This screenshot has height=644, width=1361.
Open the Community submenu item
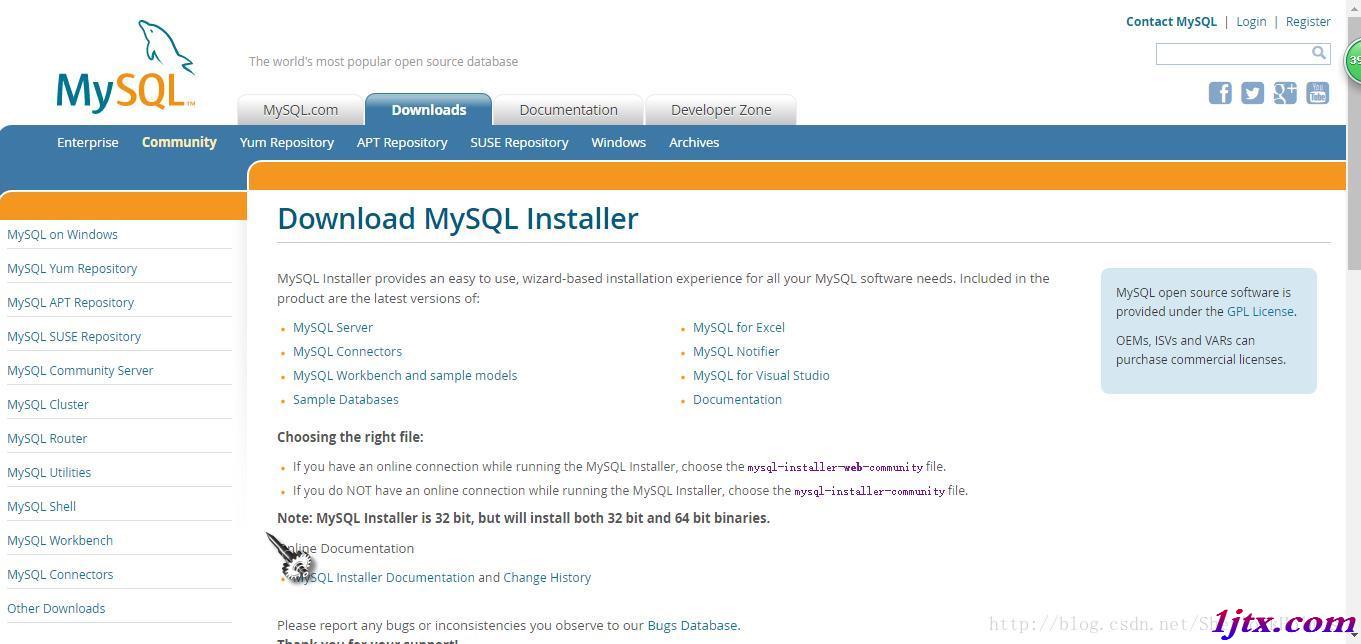pyautogui.click(x=179, y=142)
